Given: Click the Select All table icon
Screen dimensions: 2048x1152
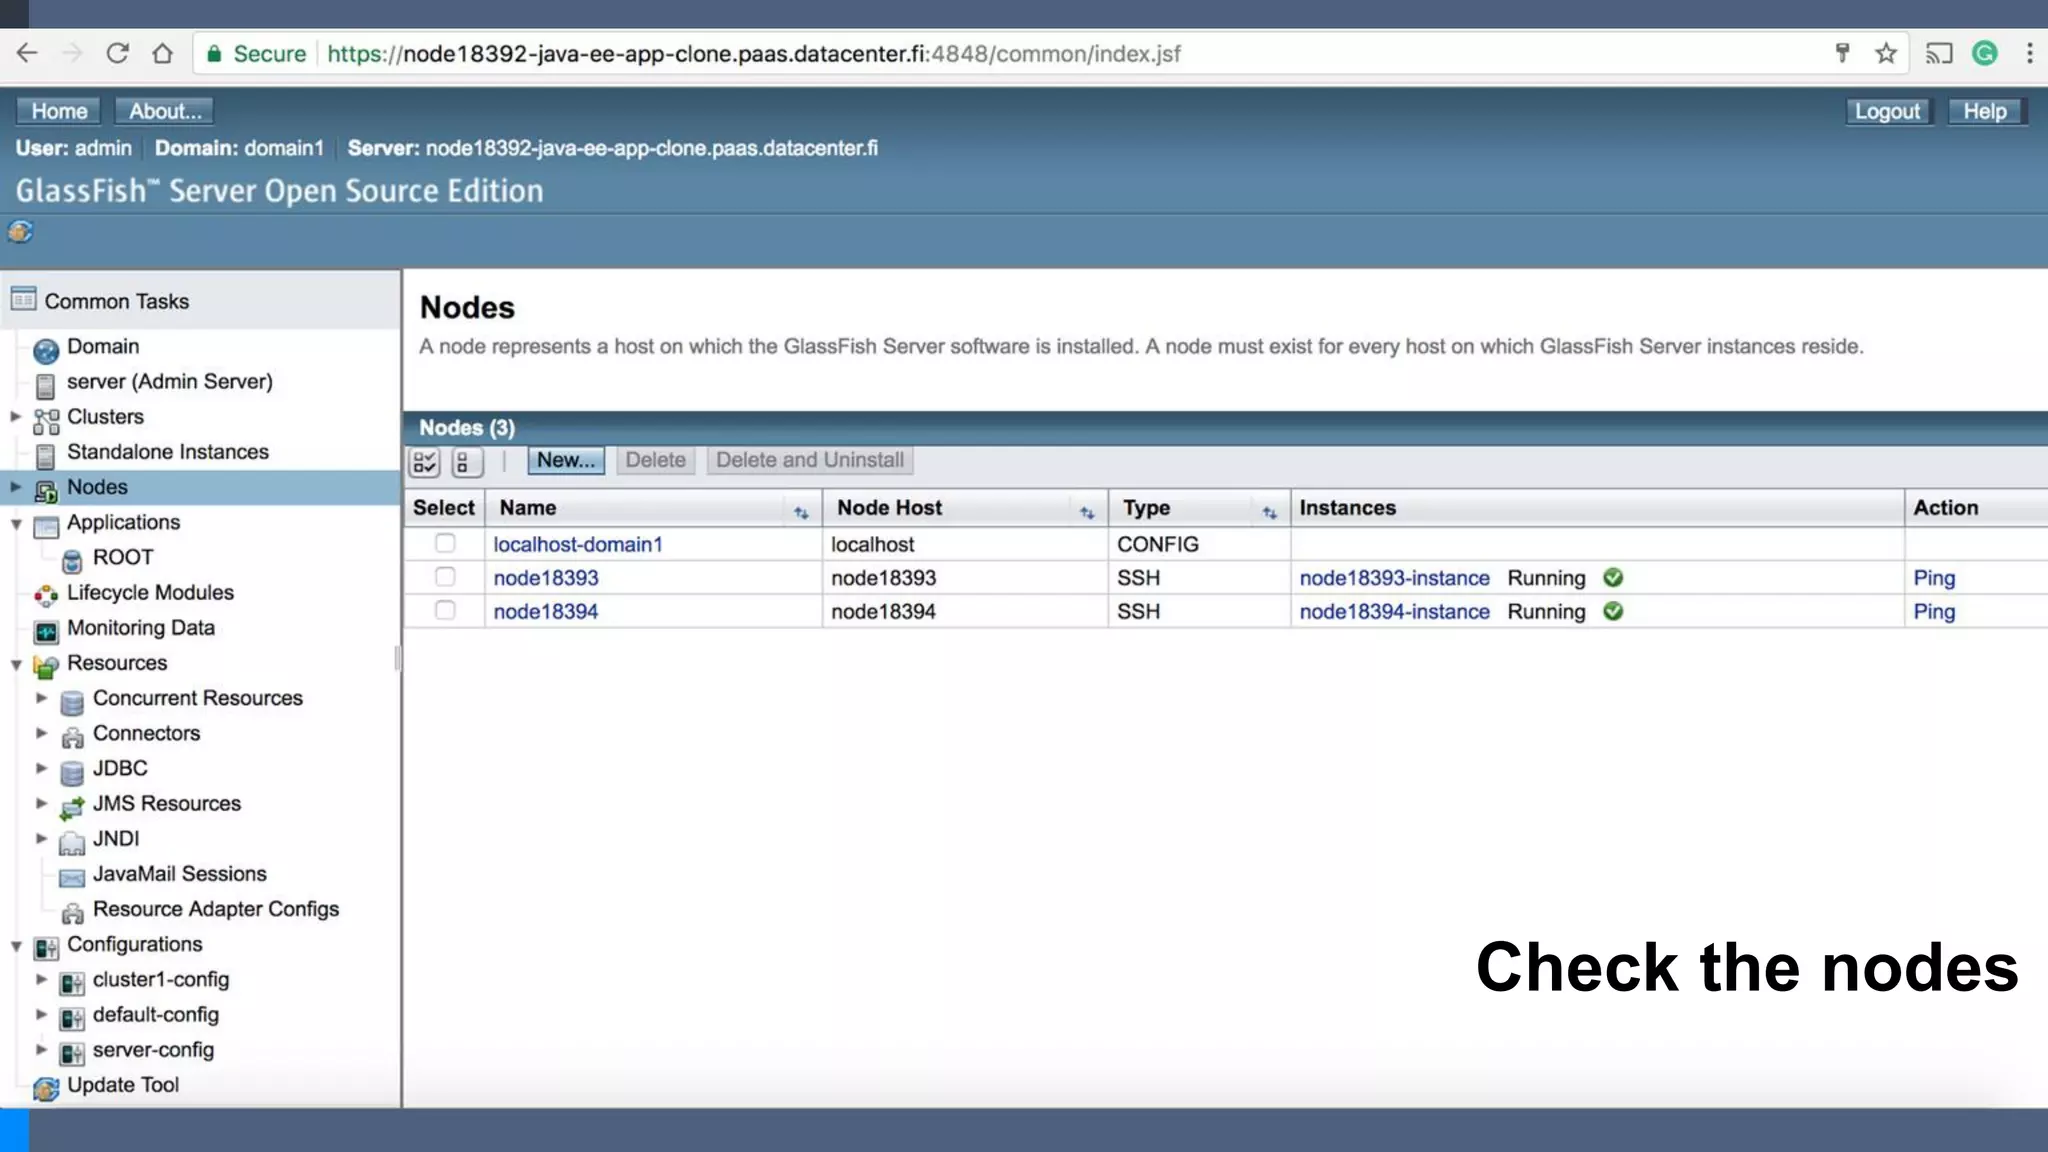Looking at the screenshot, I should point(425,461).
